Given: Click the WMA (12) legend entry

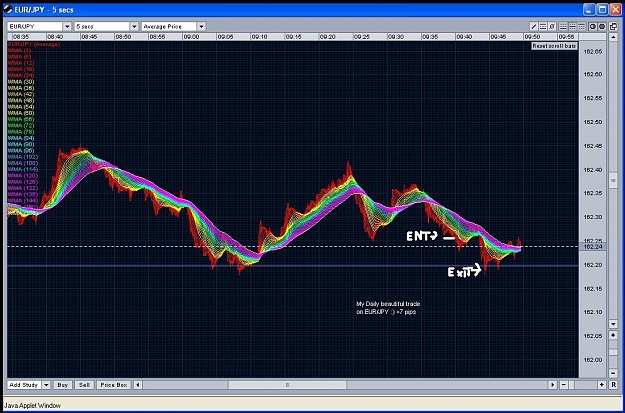Looking at the screenshot, I should click(21, 63).
